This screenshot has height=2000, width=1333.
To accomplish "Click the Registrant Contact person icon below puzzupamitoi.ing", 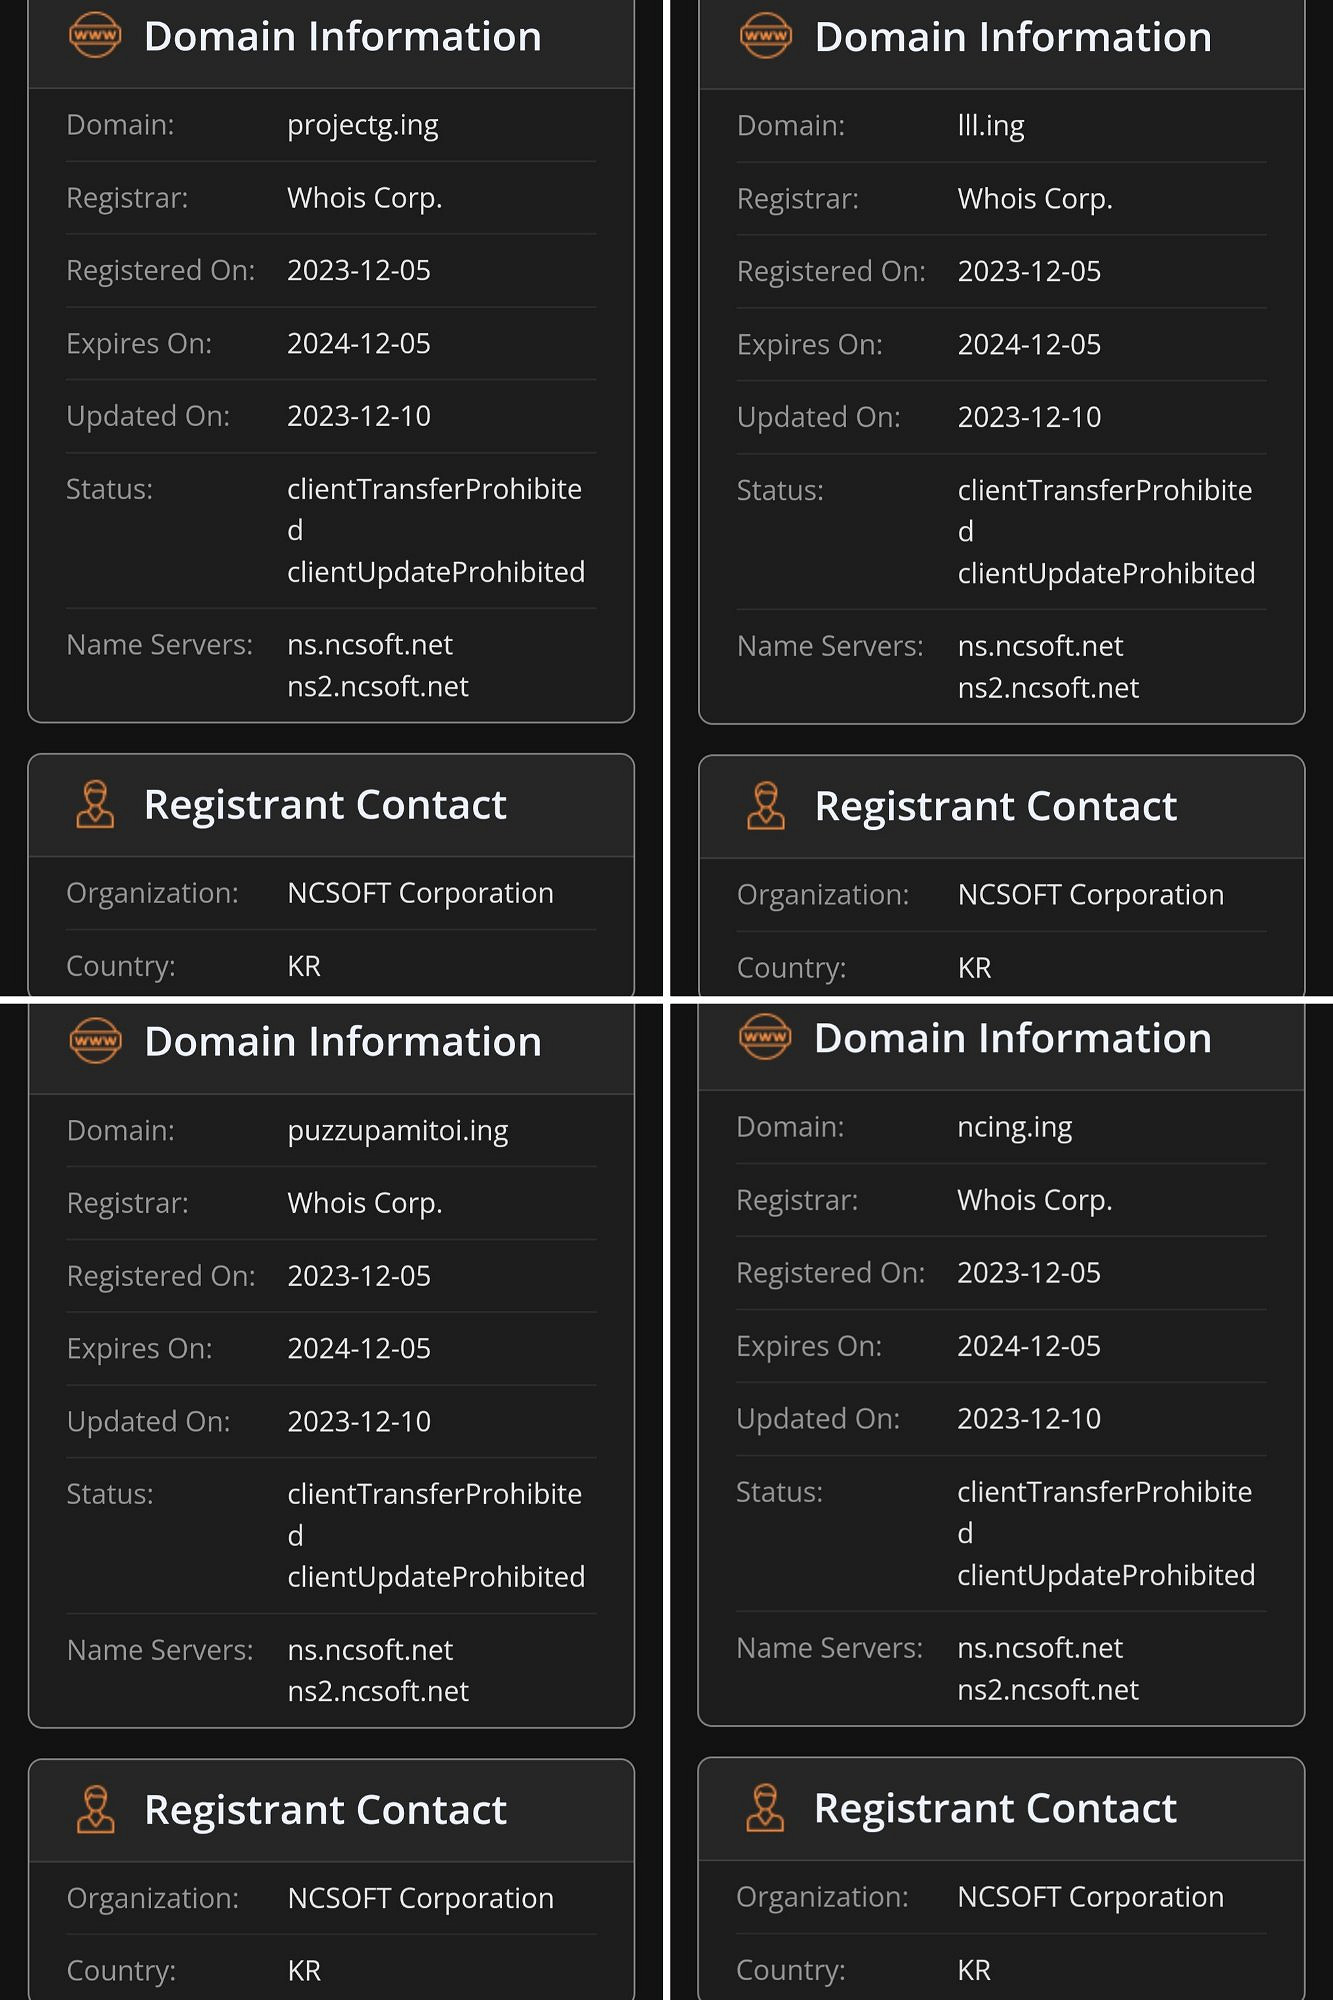I will pos(95,1810).
